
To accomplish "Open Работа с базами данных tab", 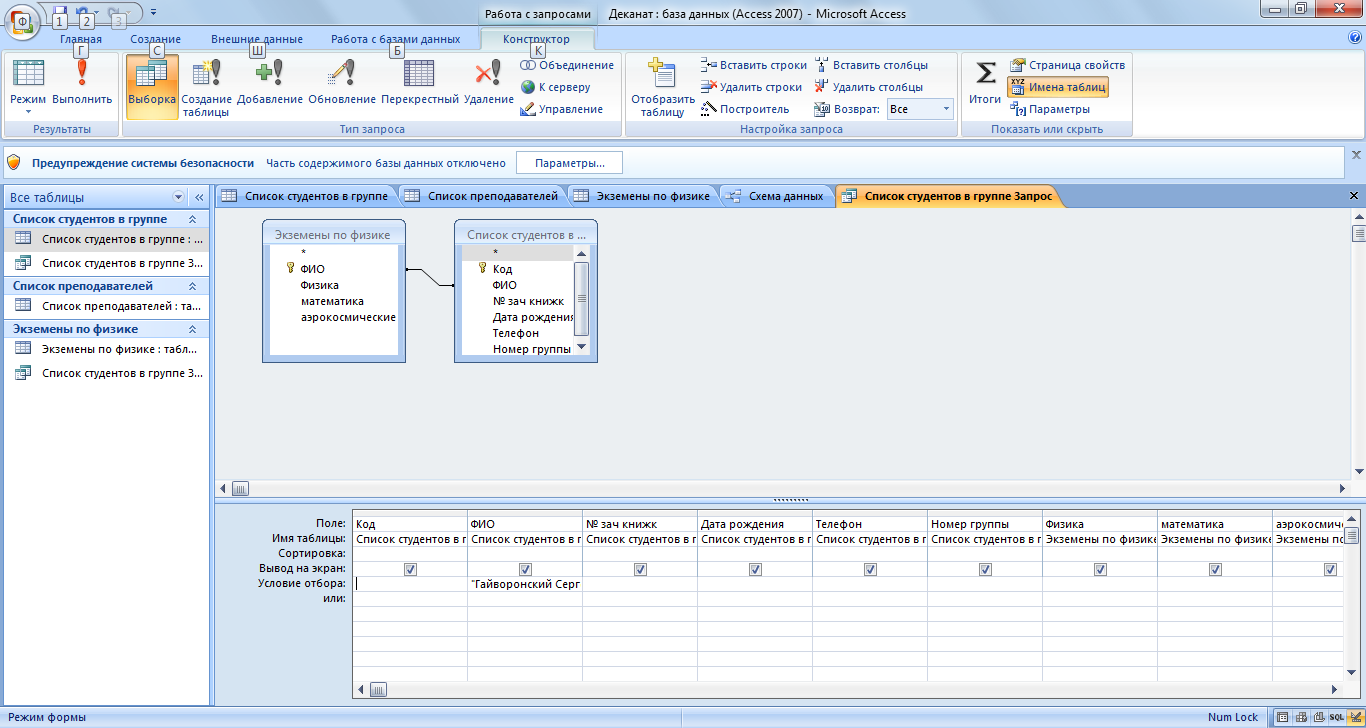I will 396,39.
